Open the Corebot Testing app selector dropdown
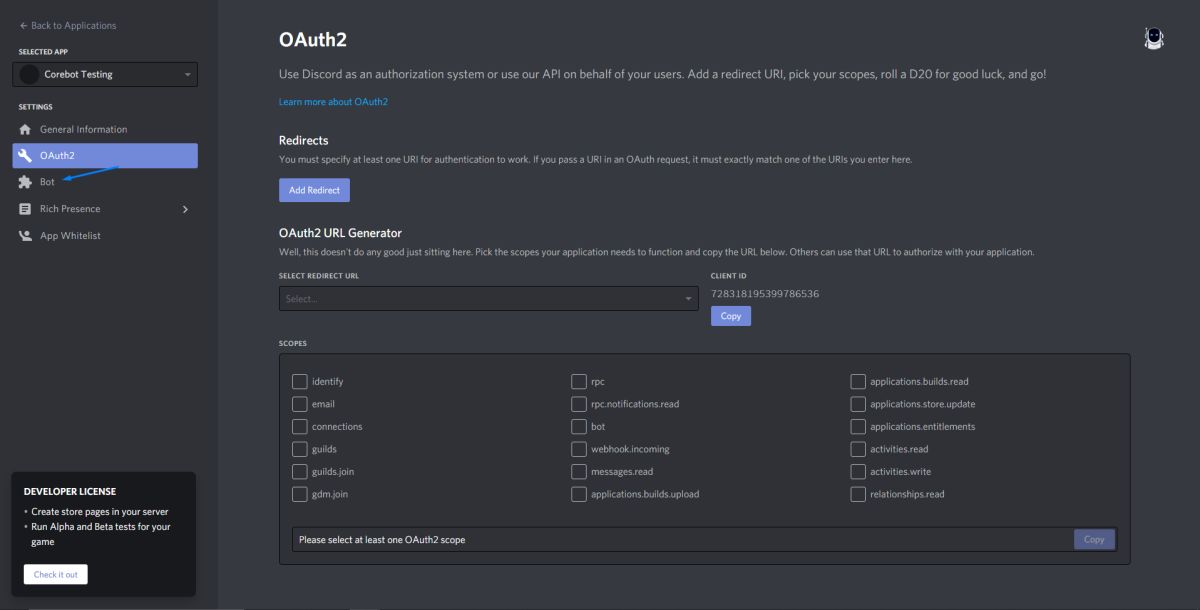The image size is (1200, 610). [x=105, y=74]
